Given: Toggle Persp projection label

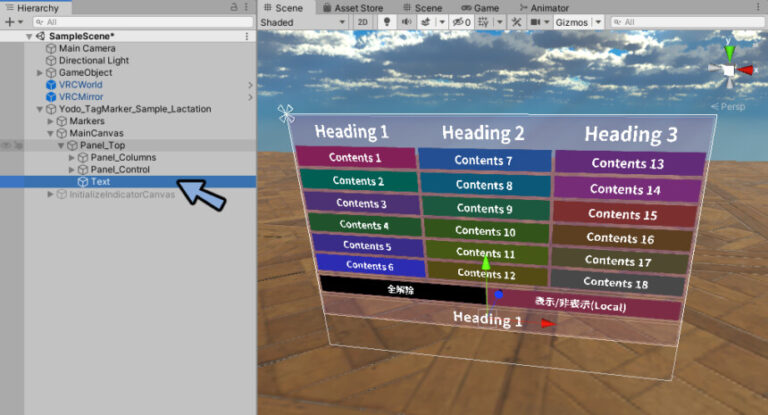Looking at the screenshot, I should [x=728, y=106].
